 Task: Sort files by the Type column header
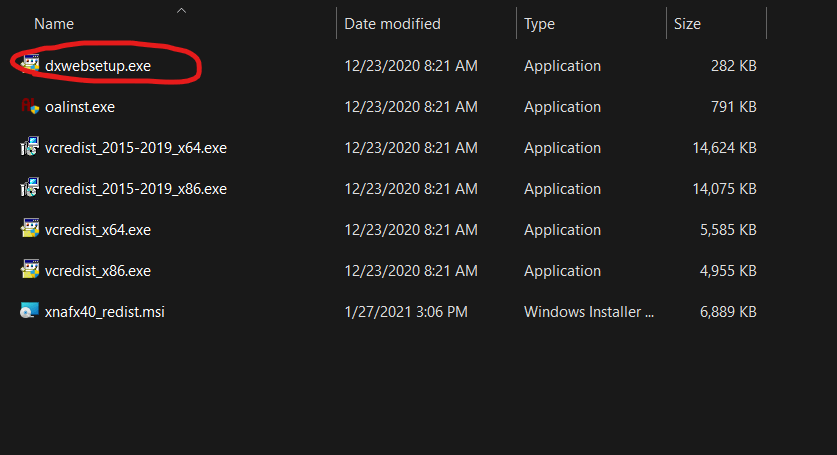539,25
